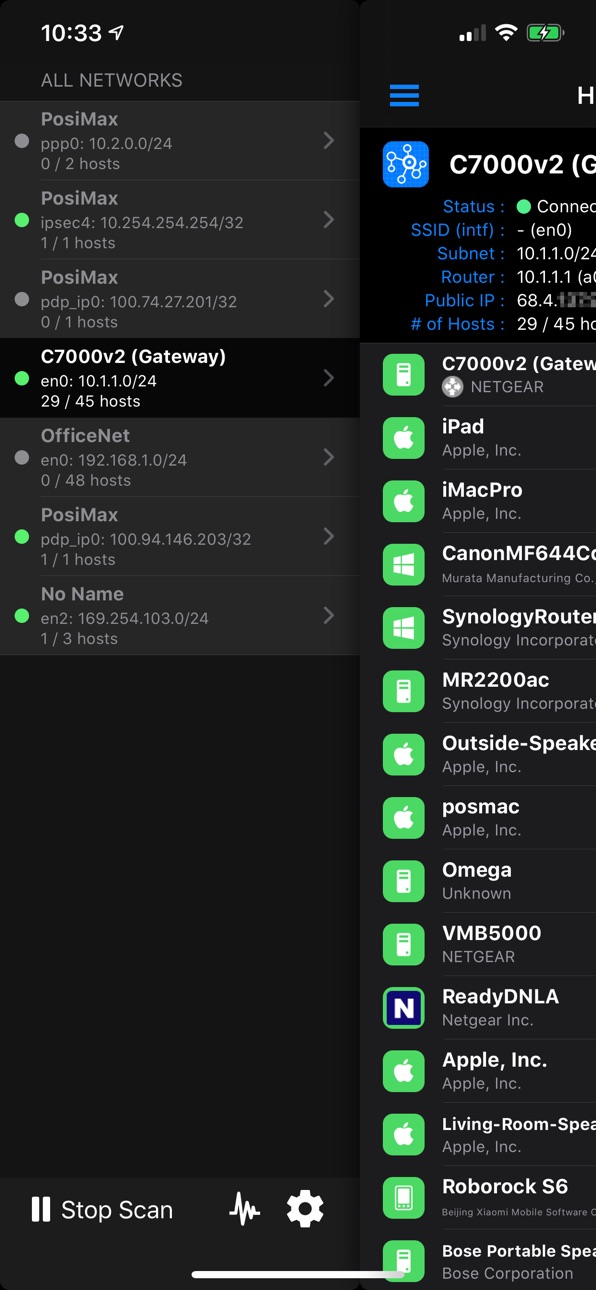
Task: Tap the home indicator bar
Action: 298,1275
